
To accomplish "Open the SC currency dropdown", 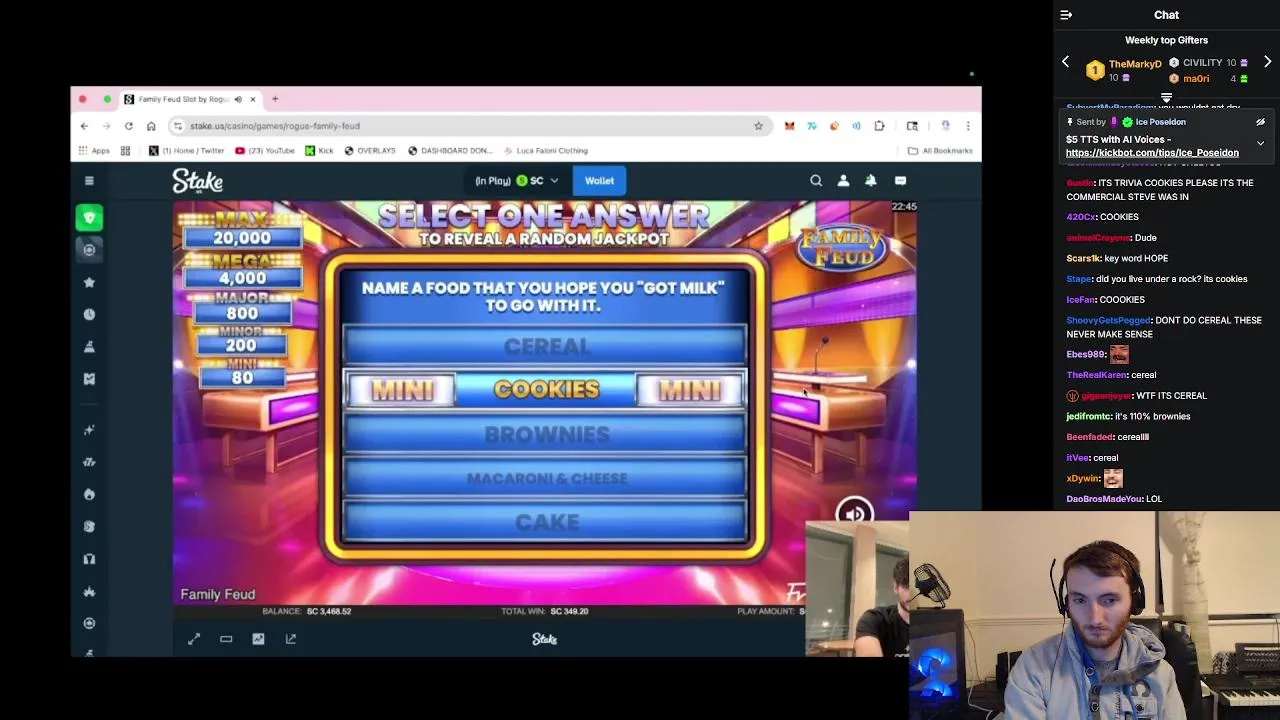I will click(x=537, y=181).
